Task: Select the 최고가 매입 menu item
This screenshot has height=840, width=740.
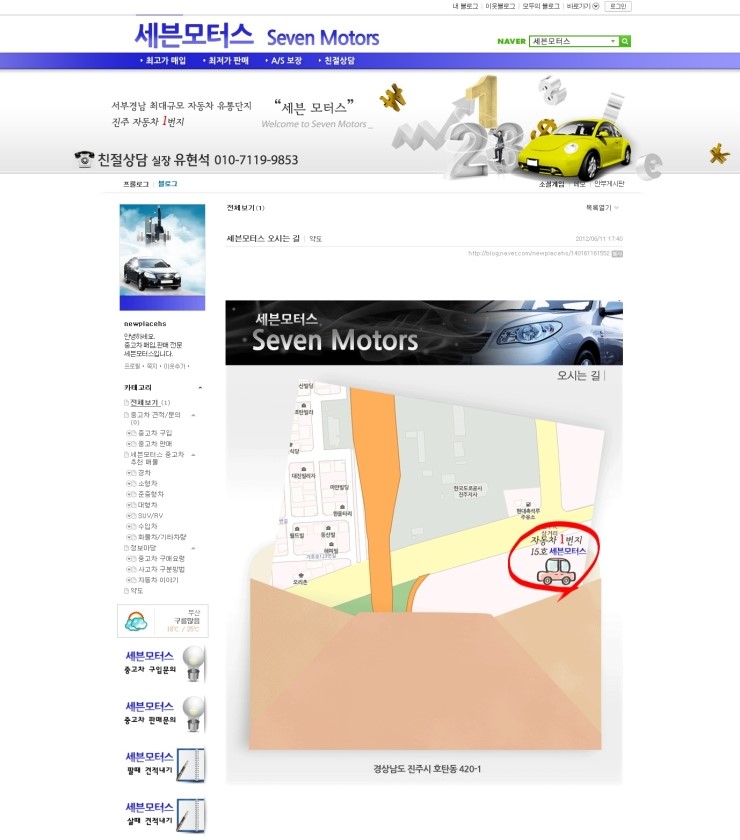Action: tap(166, 61)
